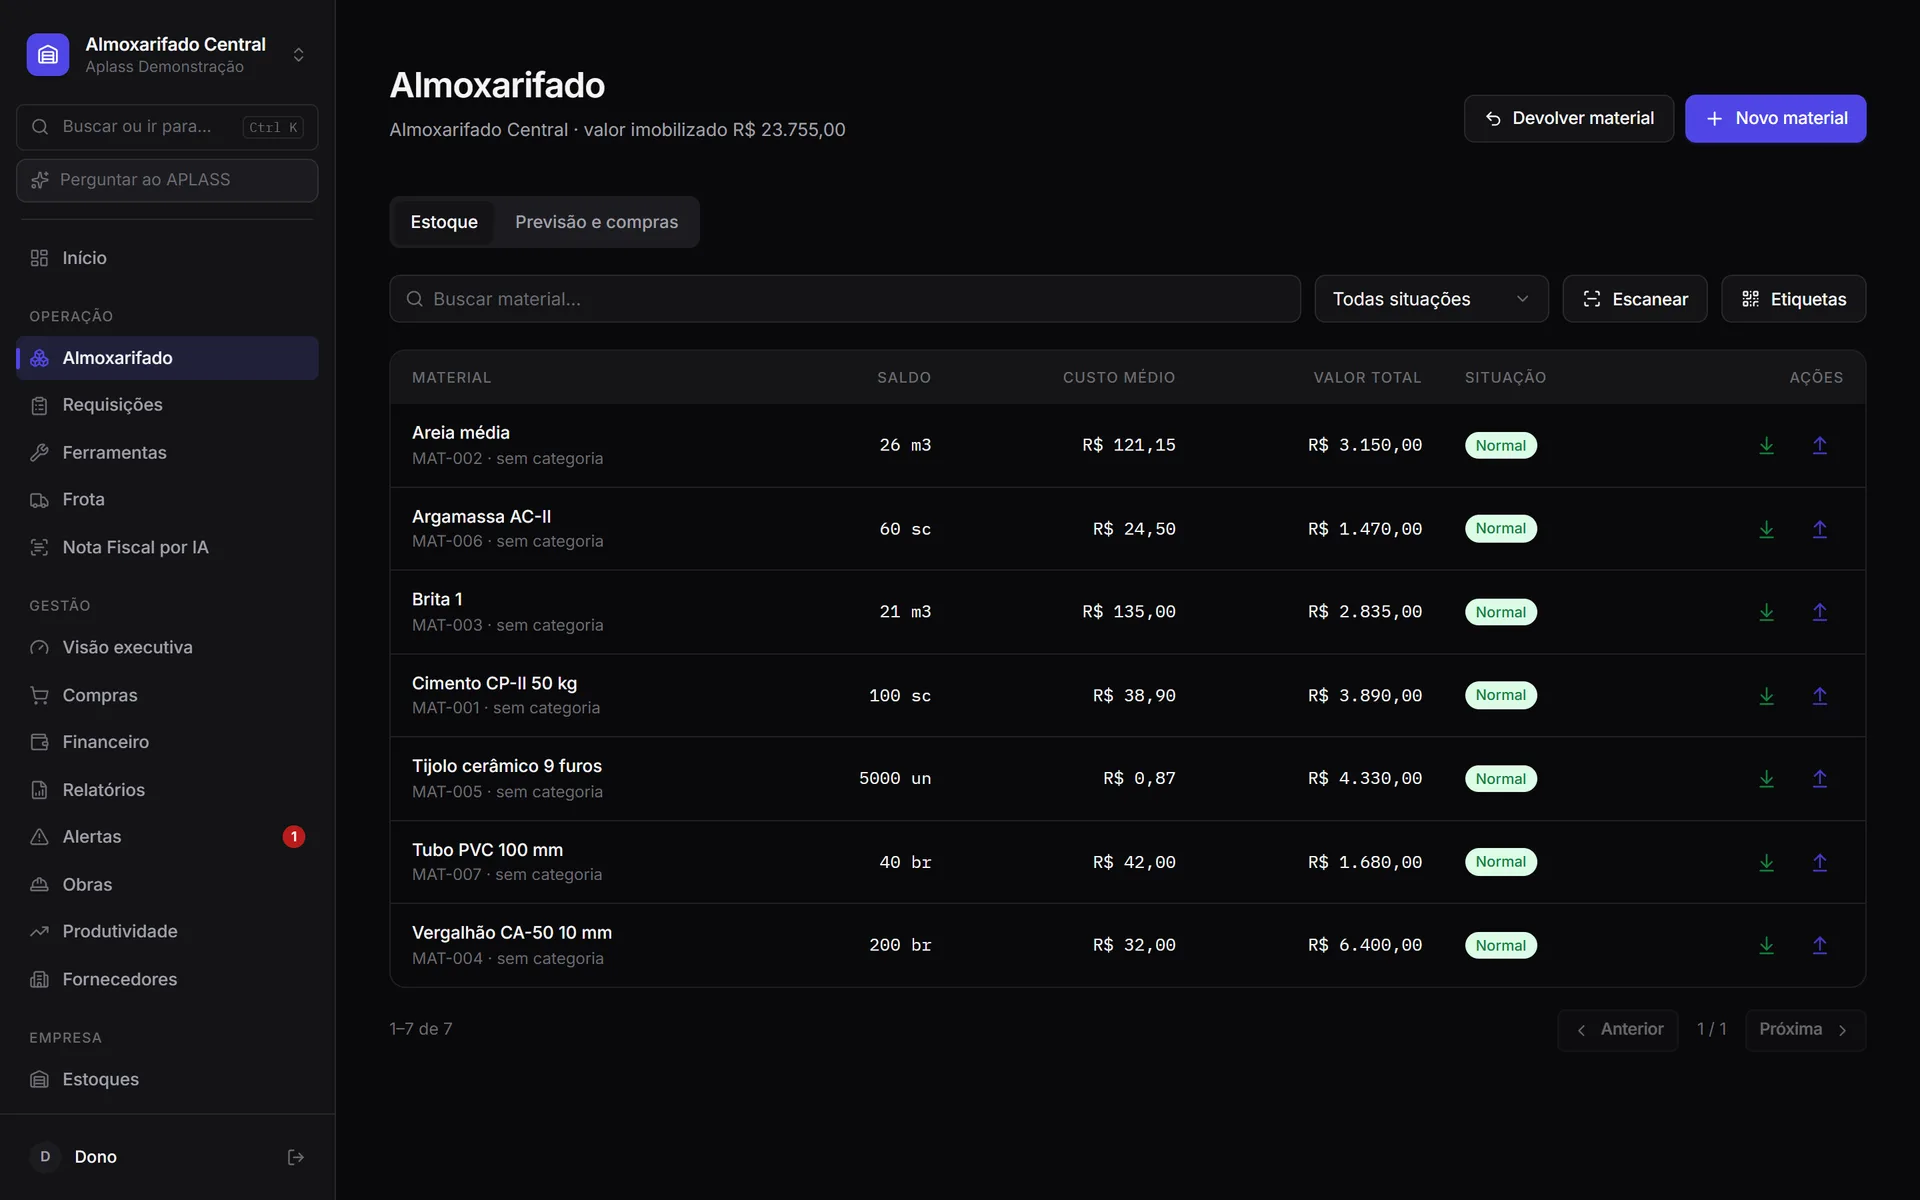The image size is (1920, 1200).
Task: Click the purple exit arrow for Brita 1
Action: point(1819,612)
